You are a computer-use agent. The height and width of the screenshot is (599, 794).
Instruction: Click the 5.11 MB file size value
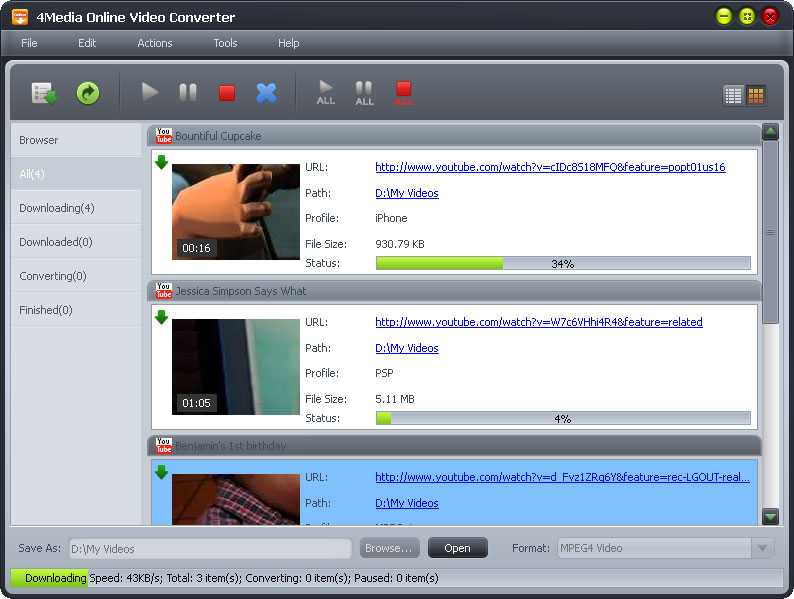[395, 399]
